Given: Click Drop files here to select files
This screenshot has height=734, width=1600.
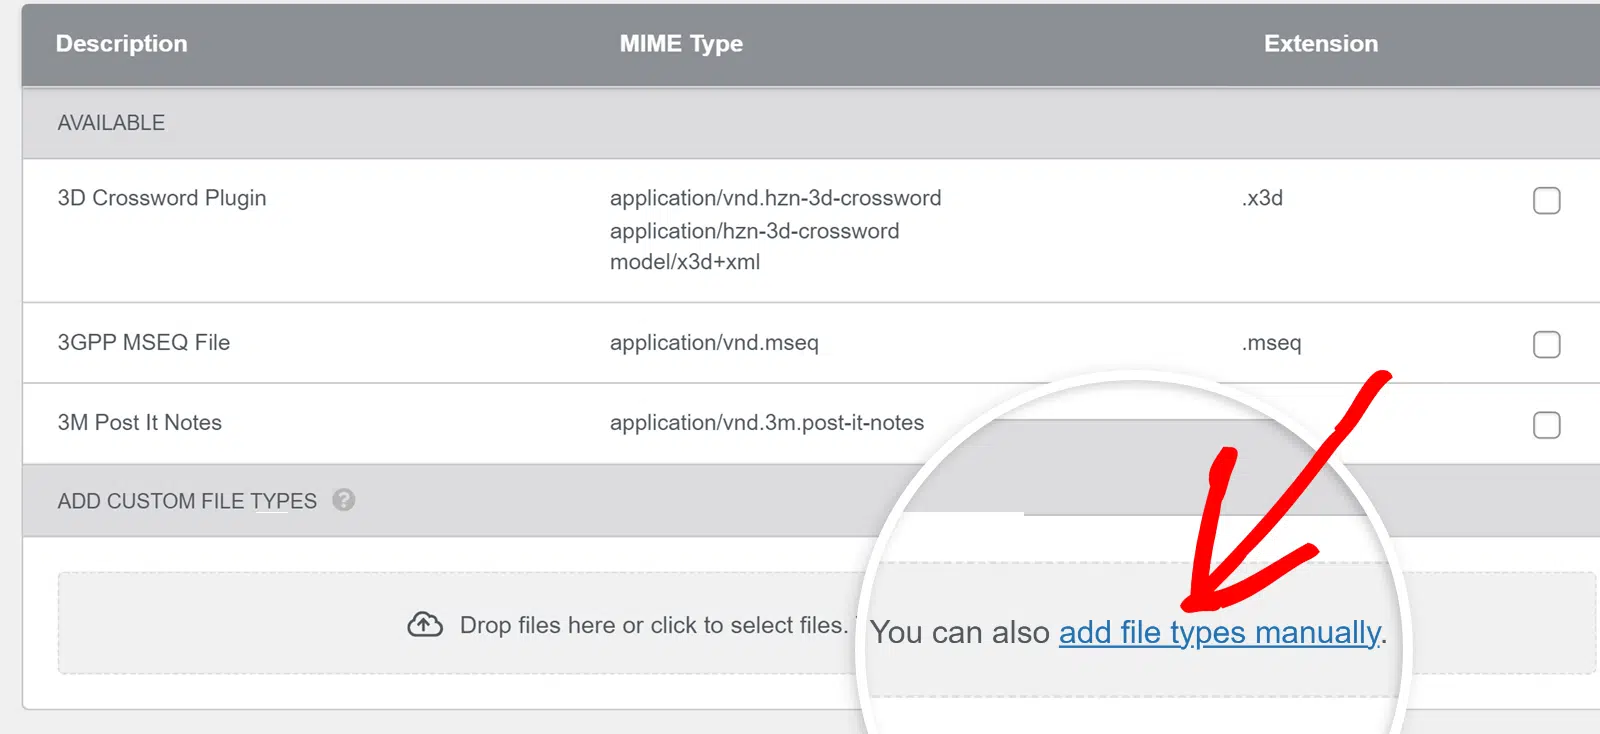Looking at the screenshot, I should click(x=653, y=625).
